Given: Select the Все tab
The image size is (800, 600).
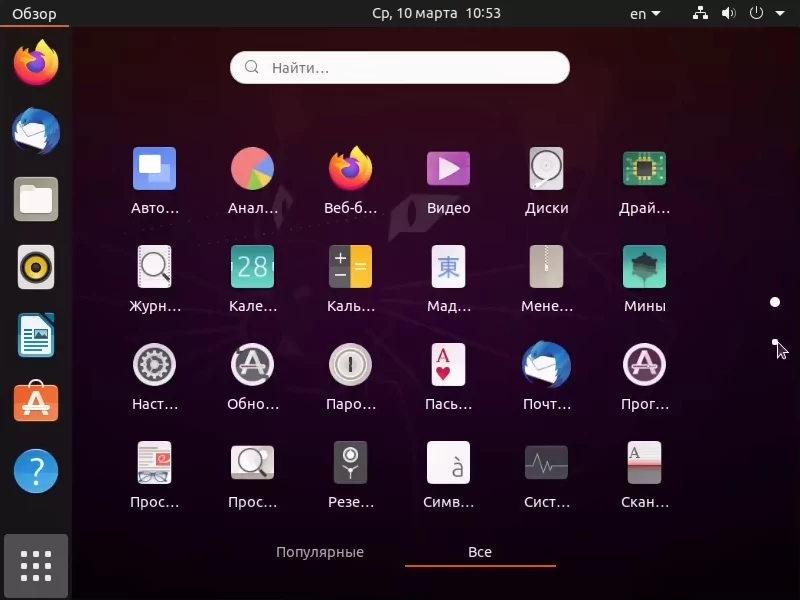Looking at the screenshot, I should pos(480,552).
